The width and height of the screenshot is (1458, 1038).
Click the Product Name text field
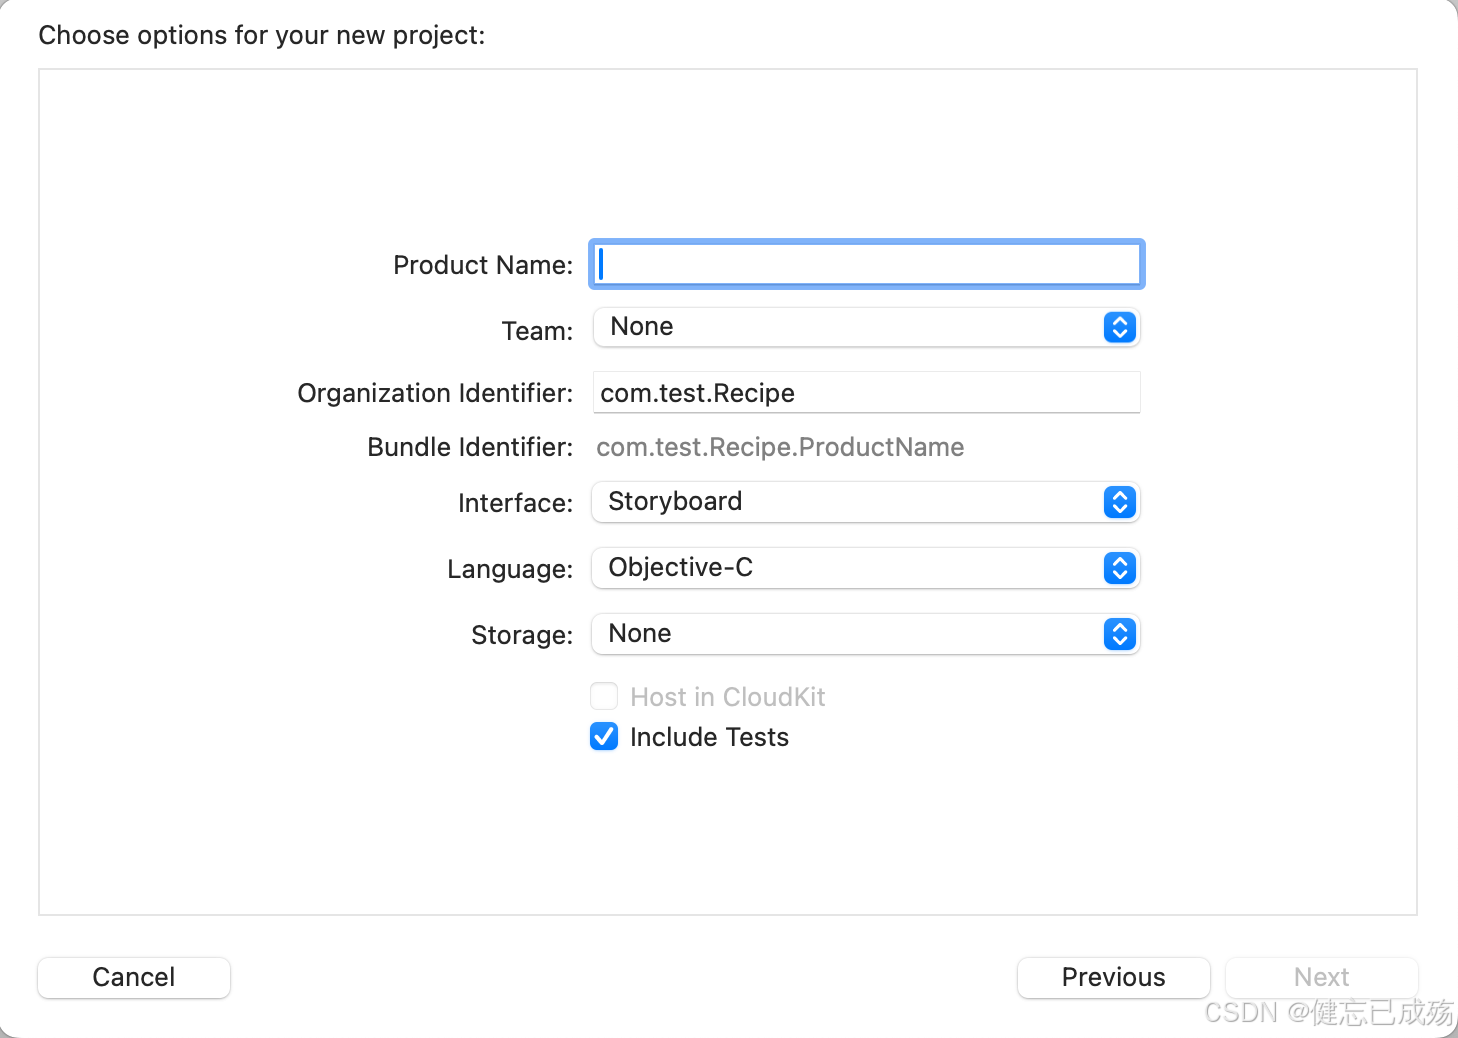[x=866, y=265]
